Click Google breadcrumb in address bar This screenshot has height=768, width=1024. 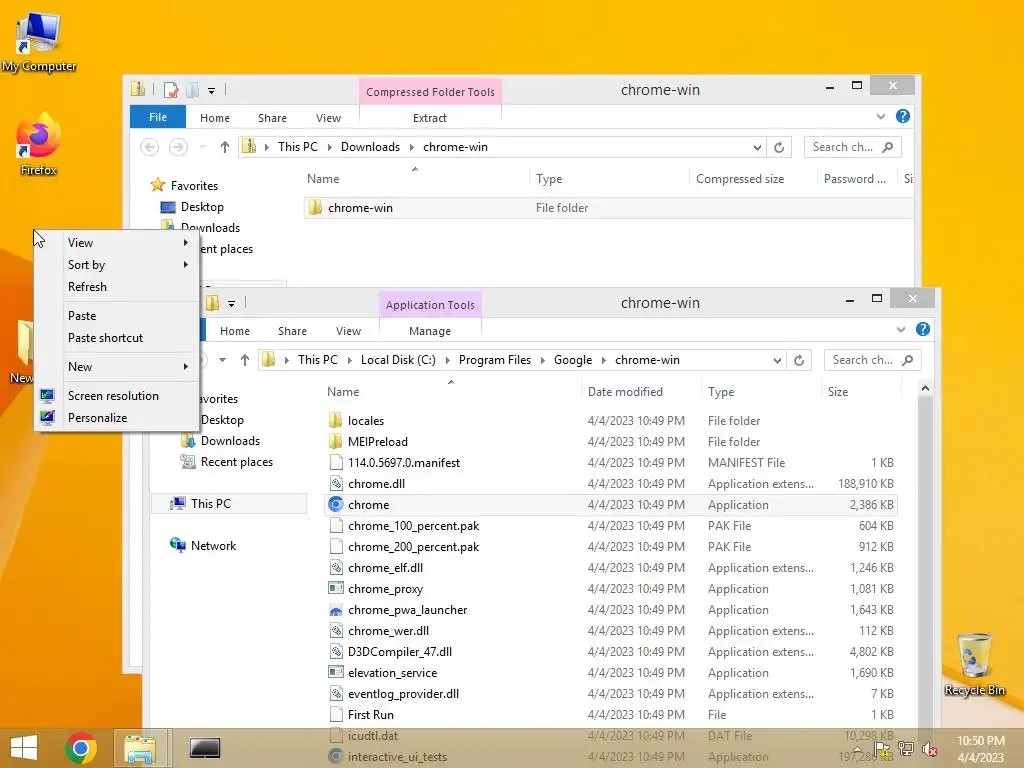click(573, 360)
